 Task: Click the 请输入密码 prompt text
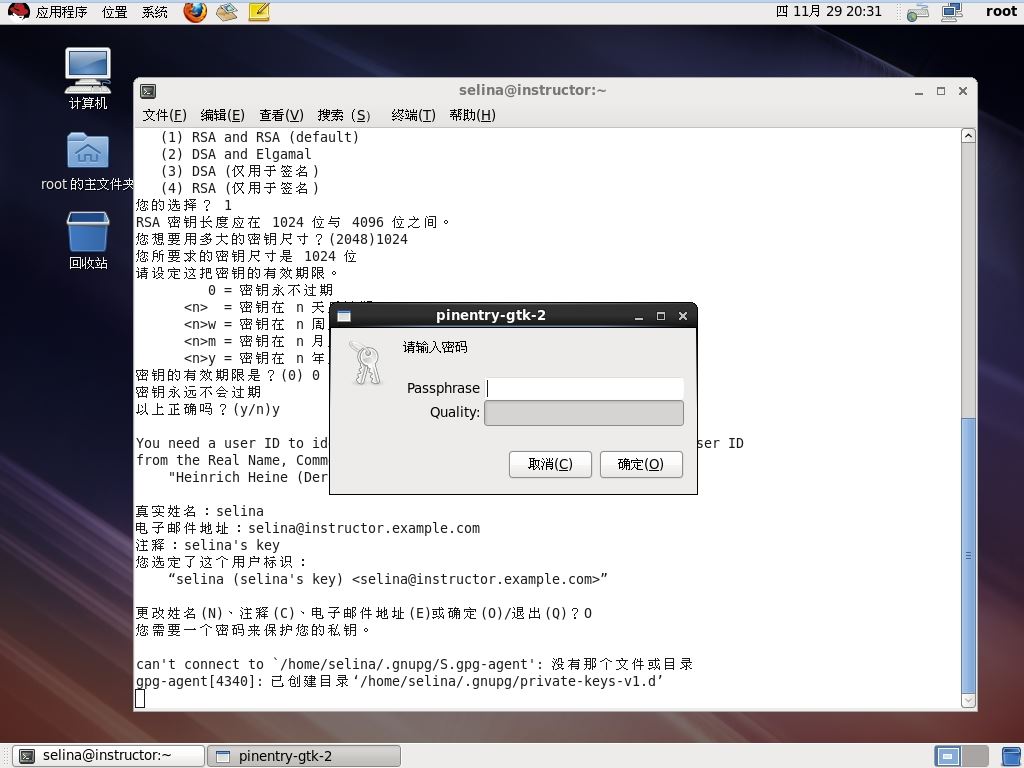click(435, 347)
